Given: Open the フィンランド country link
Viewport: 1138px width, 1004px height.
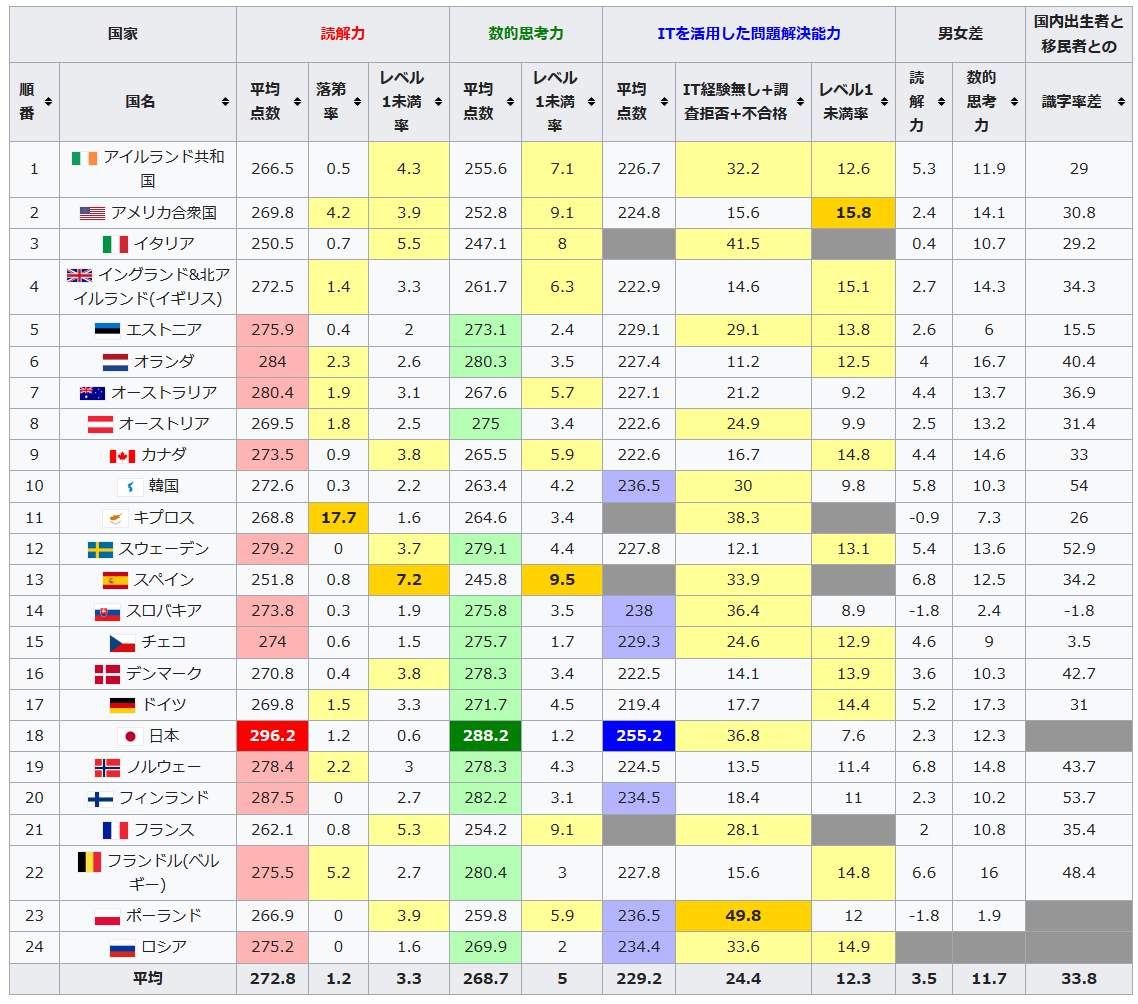Looking at the screenshot, I should (163, 798).
